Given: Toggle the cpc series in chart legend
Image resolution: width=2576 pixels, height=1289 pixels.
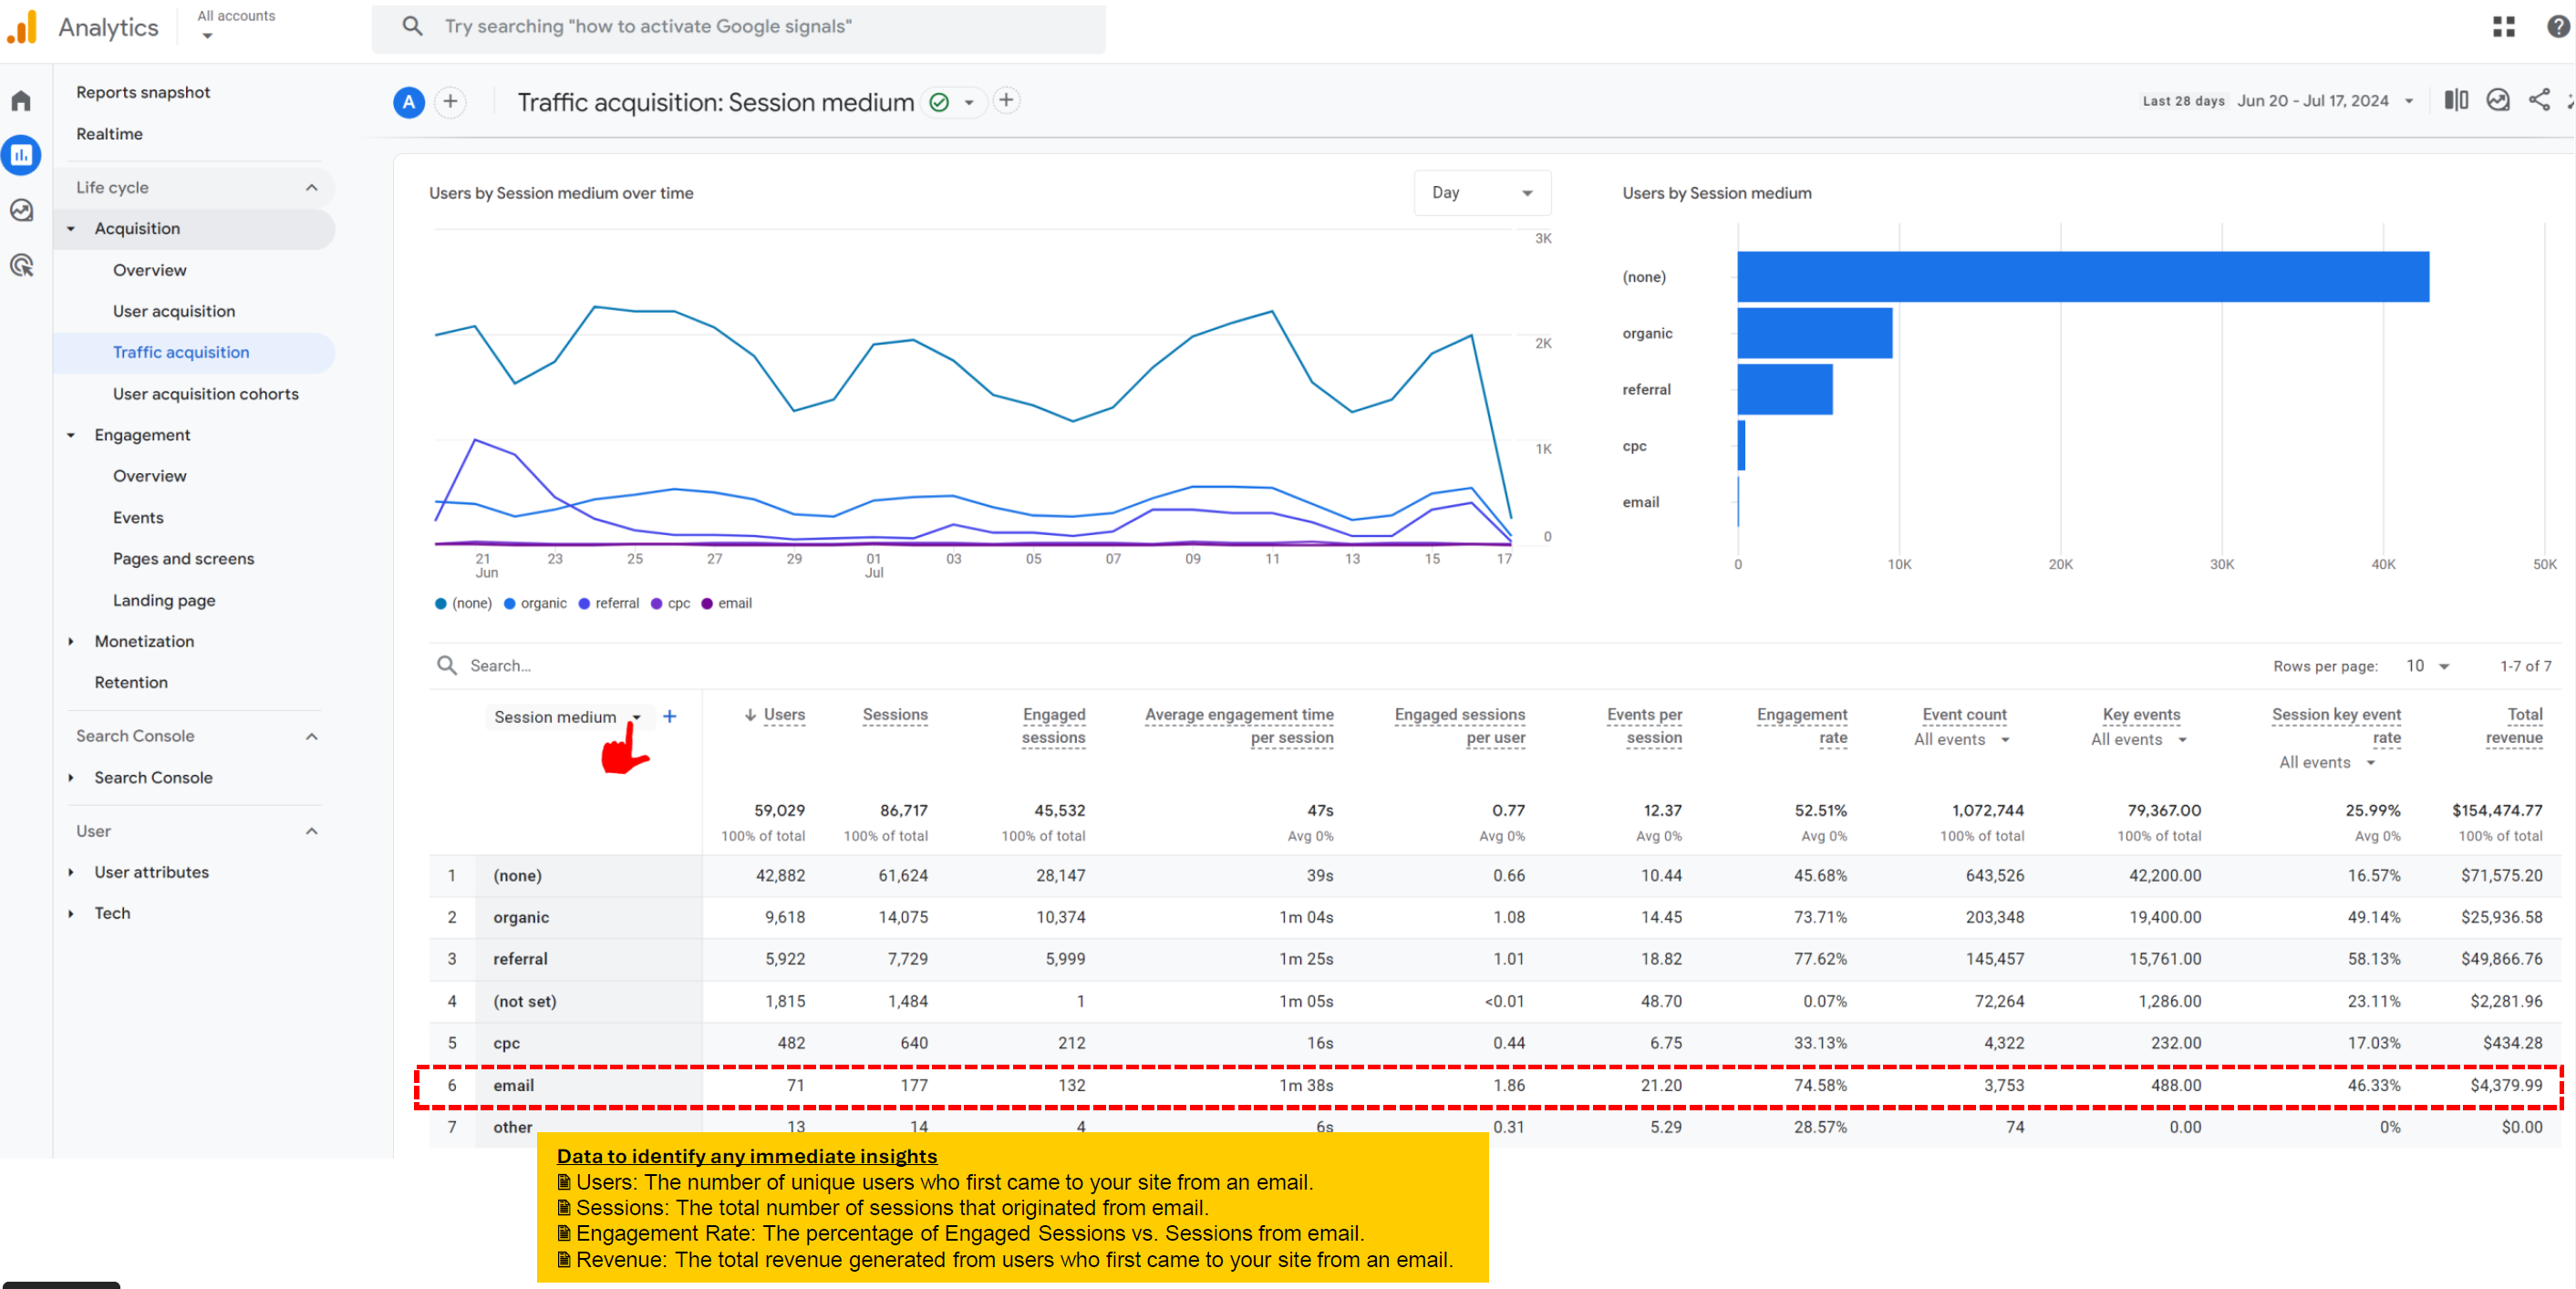Looking at the screenshot, I should click(670, 603).
